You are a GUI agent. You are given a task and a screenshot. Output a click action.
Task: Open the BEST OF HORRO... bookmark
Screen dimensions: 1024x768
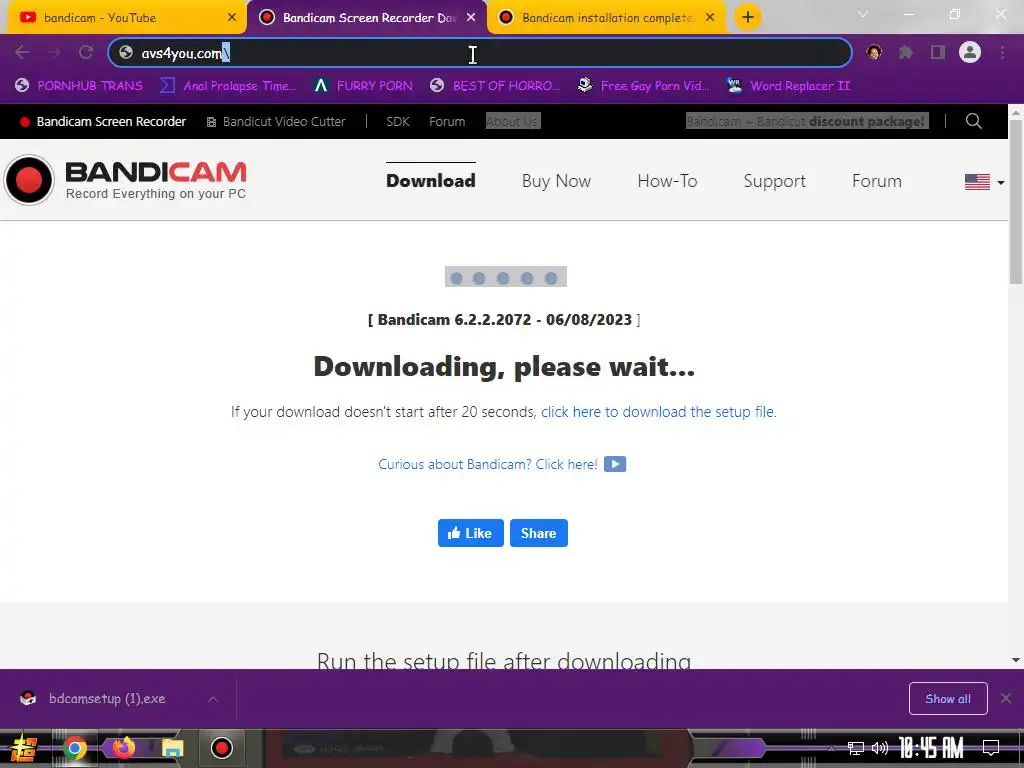[495, 86]
